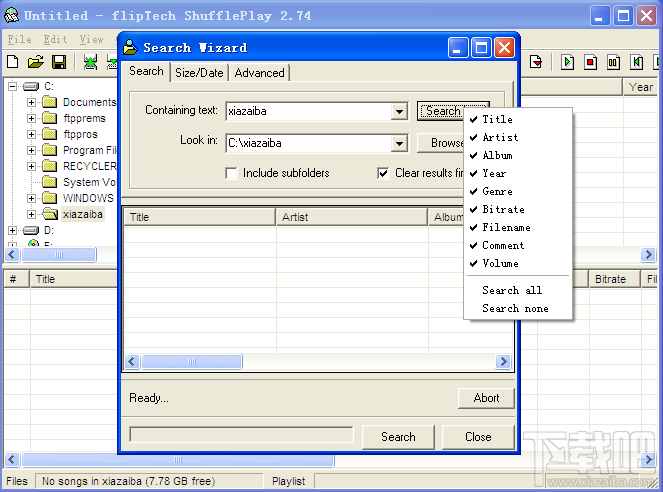Click the Pause toolbar button
663x492 pixels.
tap(613, 62)
